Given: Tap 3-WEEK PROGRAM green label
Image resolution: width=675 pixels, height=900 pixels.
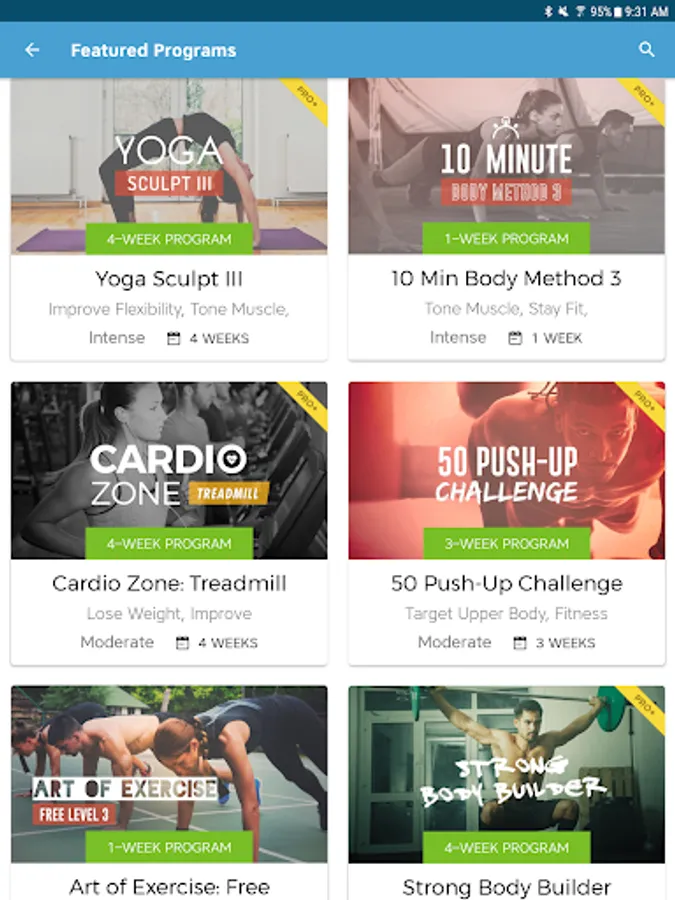Looking at the screenshot, I should pyautogui.click(x=506, y=543).
